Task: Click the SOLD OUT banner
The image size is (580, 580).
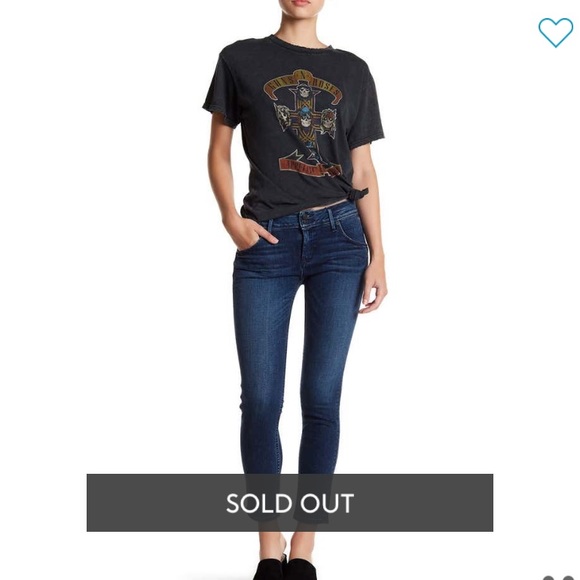Action: click(x=290, y=503)
